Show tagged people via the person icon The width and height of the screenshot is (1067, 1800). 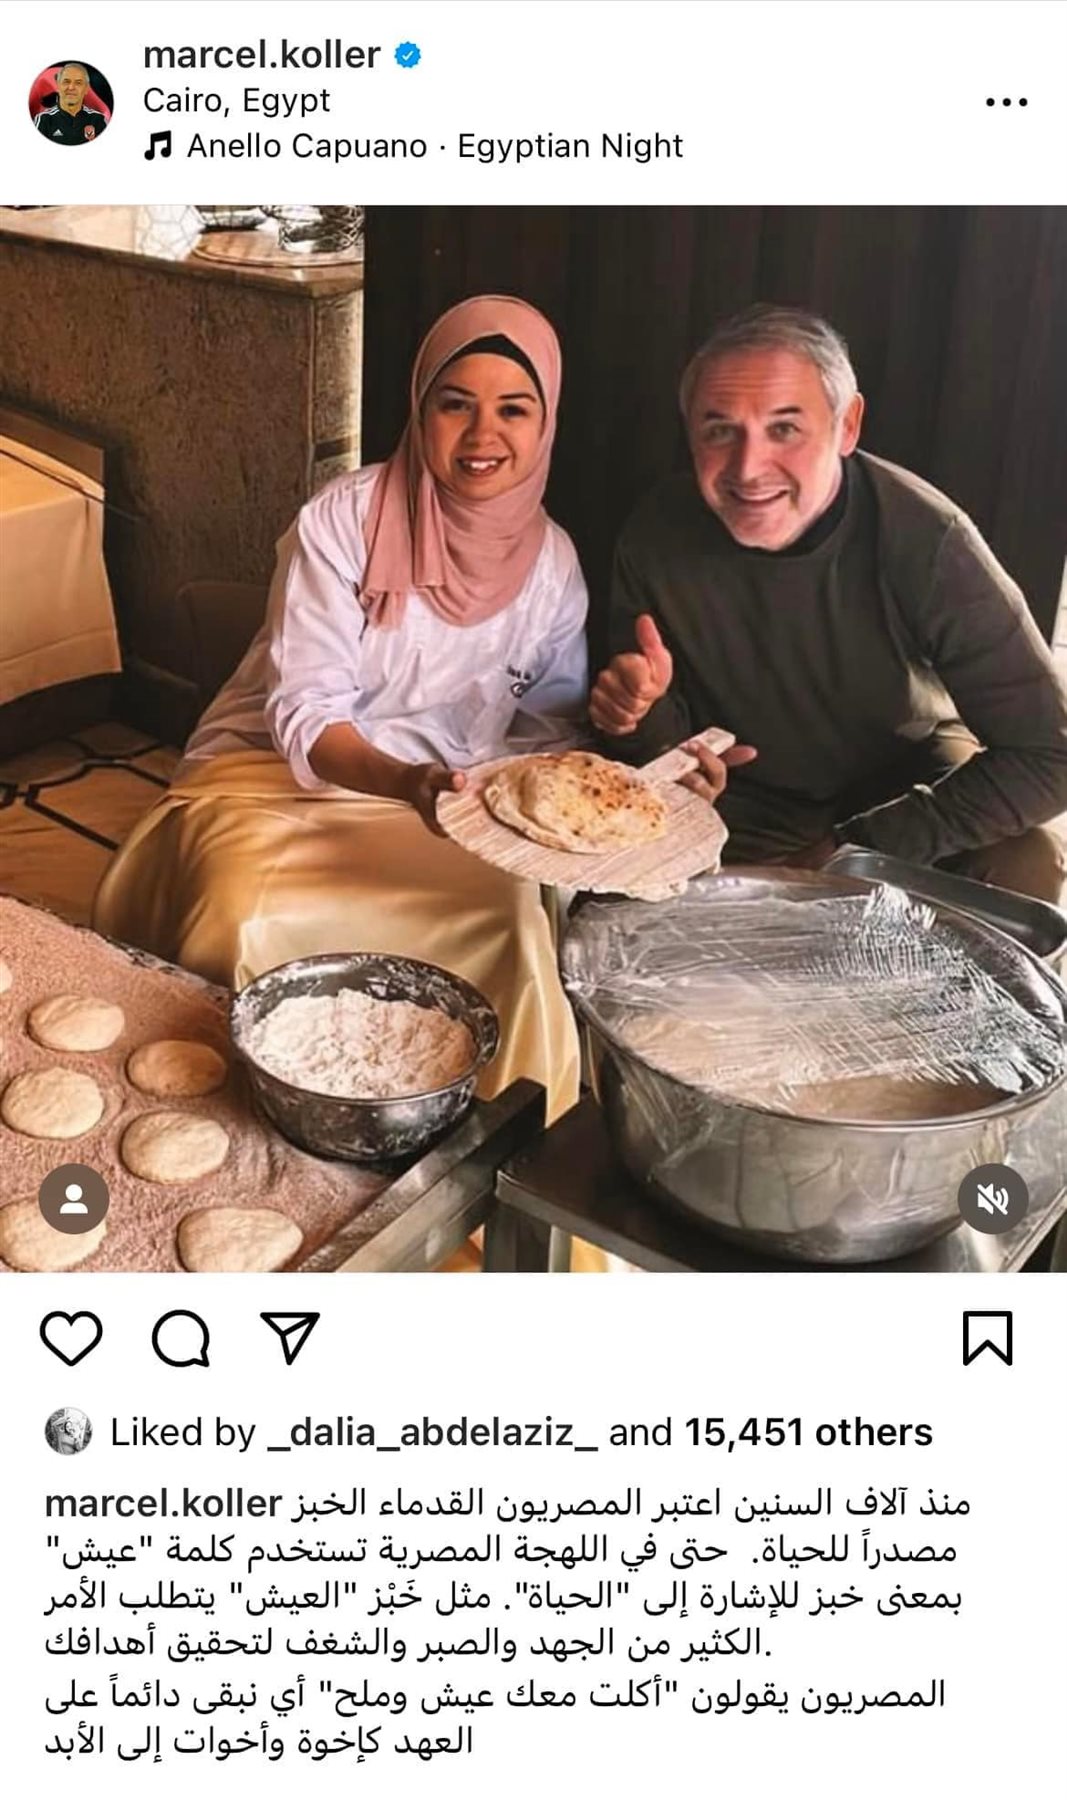pyautogui.click(x=74, y=1198)
